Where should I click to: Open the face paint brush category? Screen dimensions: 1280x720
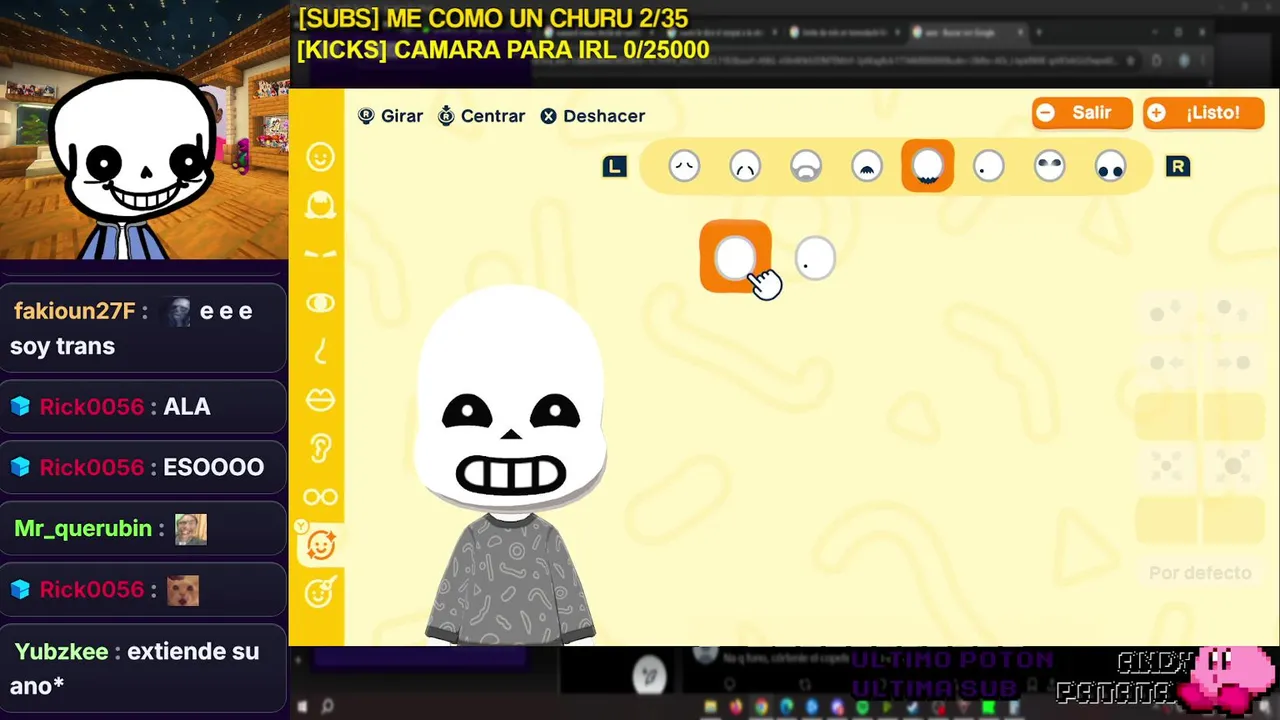(320, 593)
